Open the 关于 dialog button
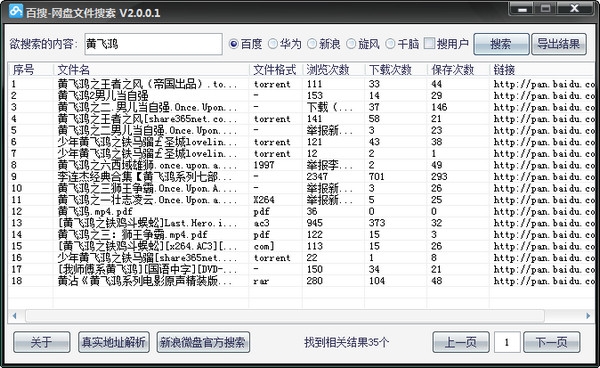 click(x=42, y=342)
